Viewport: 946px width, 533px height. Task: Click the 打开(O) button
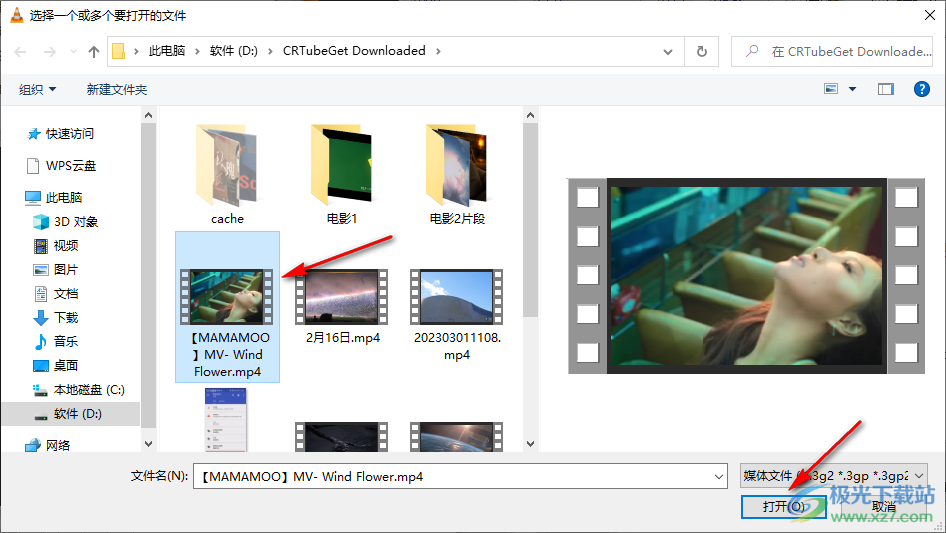point(783,506)
